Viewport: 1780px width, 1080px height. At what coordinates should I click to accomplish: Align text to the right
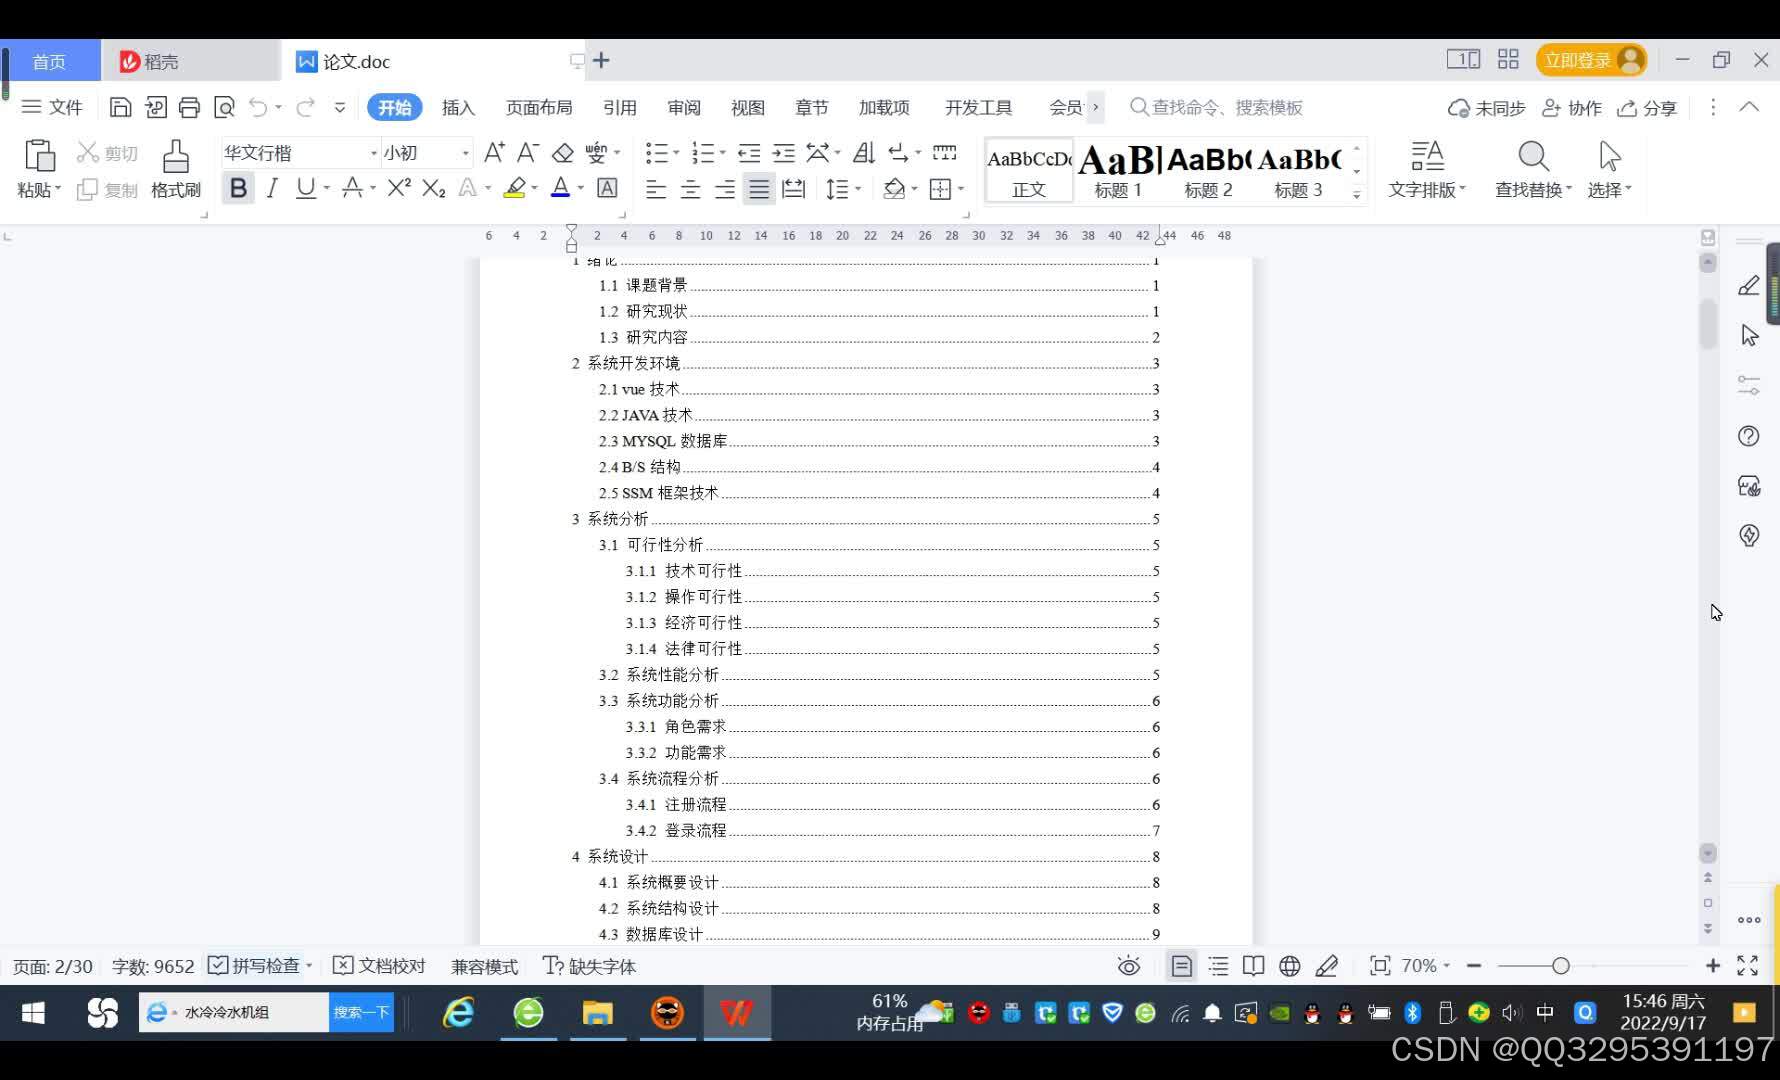pos(725,188)
